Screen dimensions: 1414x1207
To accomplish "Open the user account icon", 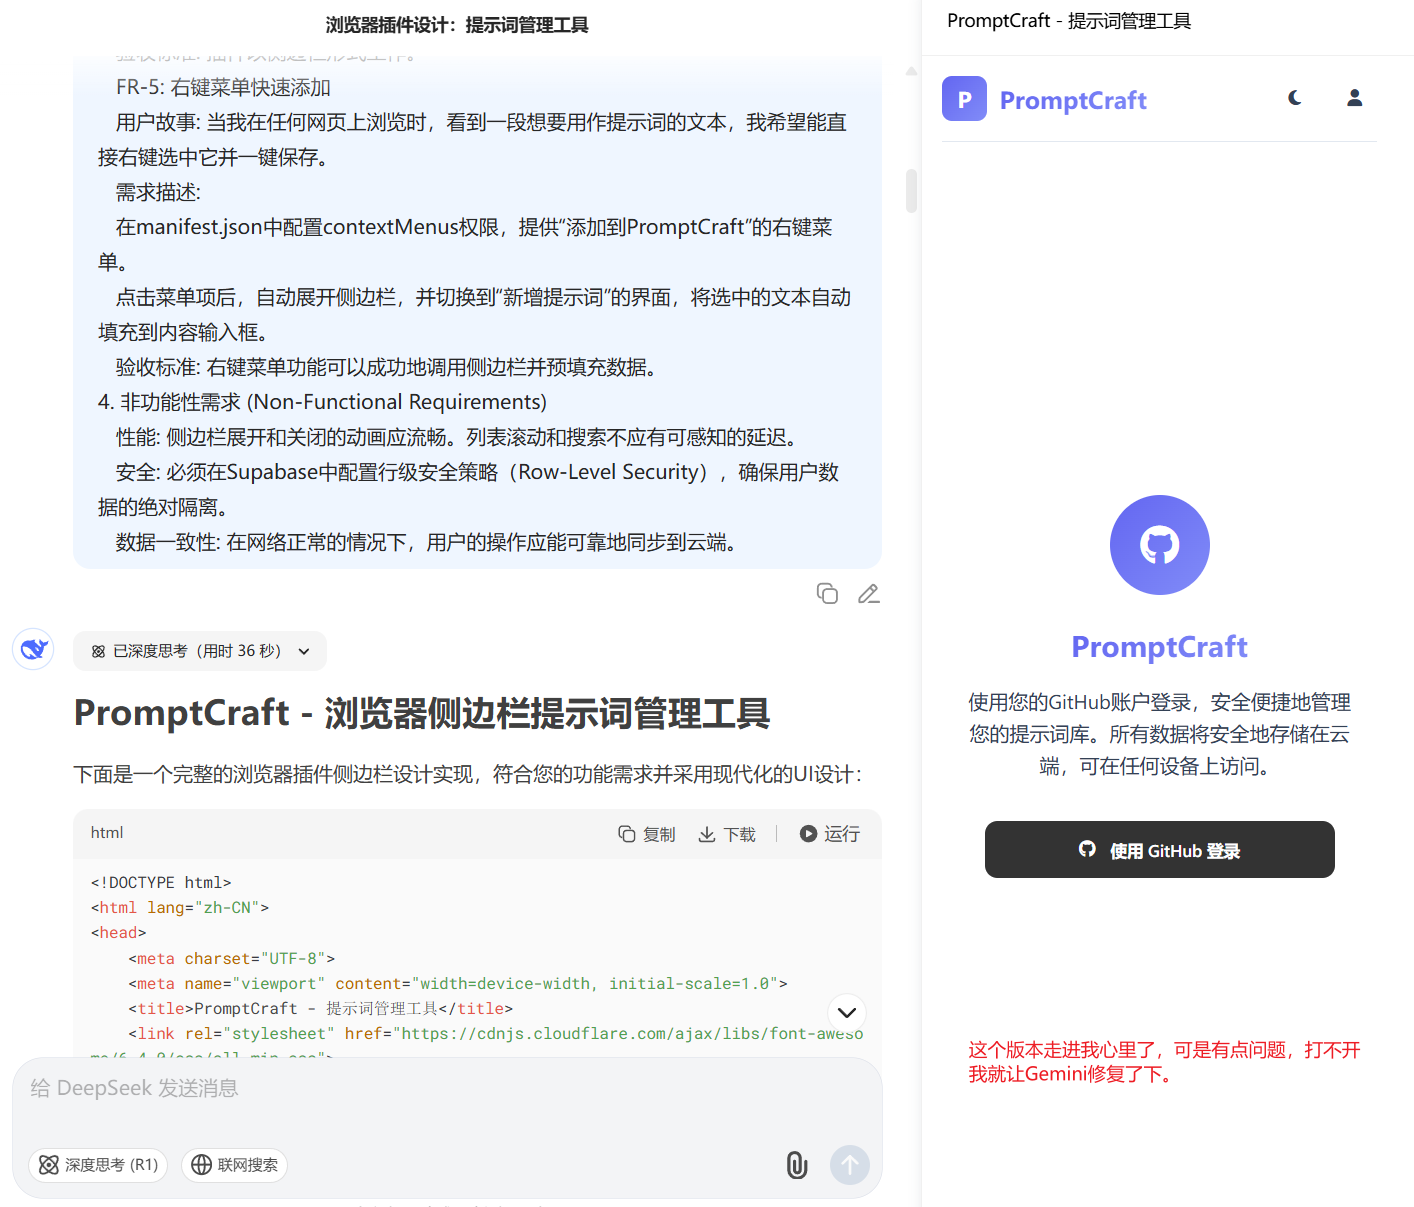I will coord(1355,98).
